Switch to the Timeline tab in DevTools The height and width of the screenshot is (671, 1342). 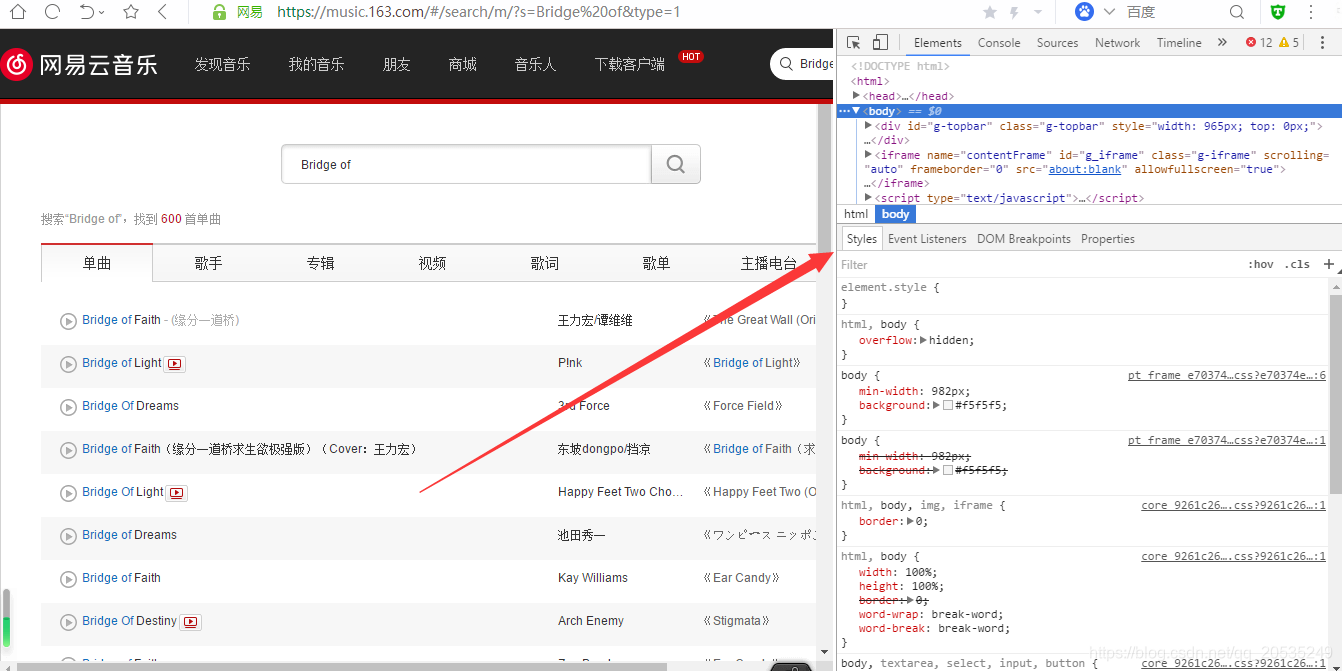[1179, 43]
